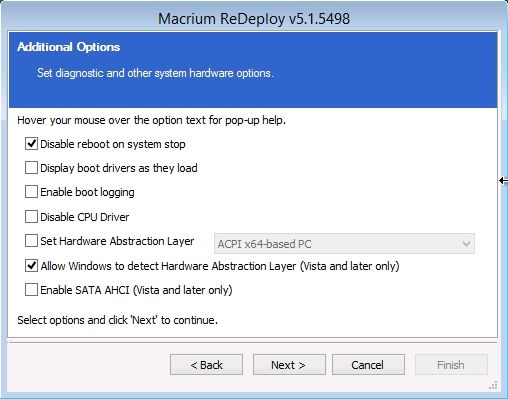Click the 'Hover your mouse over' help text
This screenshot has height=399, width=508.
(x=152, y=120)
